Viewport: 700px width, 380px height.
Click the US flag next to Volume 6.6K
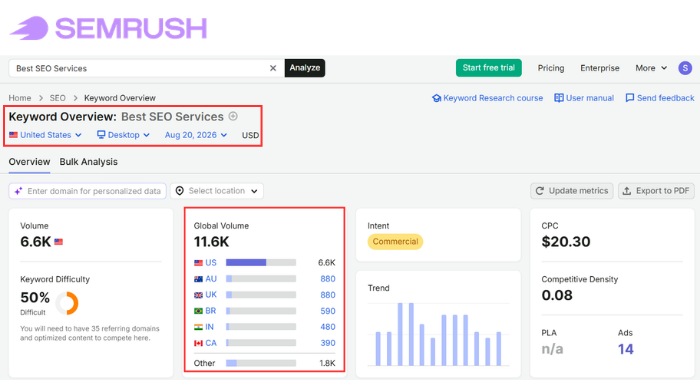click(x=58, y=242)
